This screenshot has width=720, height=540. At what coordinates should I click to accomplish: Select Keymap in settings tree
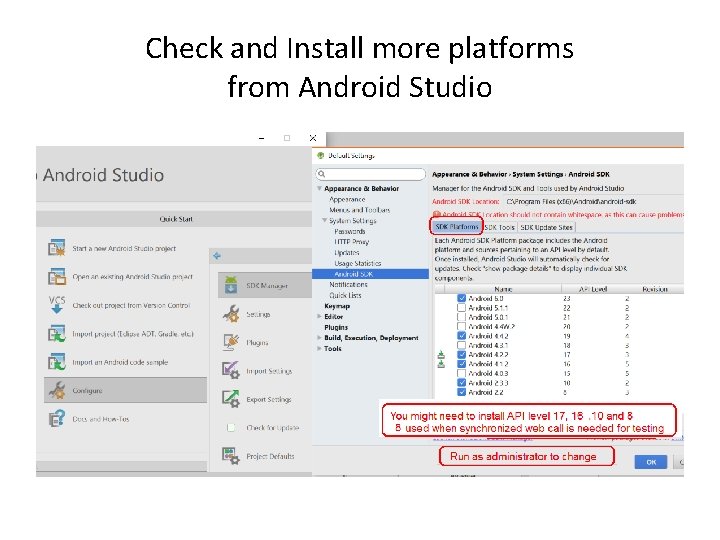click(337, 306)
